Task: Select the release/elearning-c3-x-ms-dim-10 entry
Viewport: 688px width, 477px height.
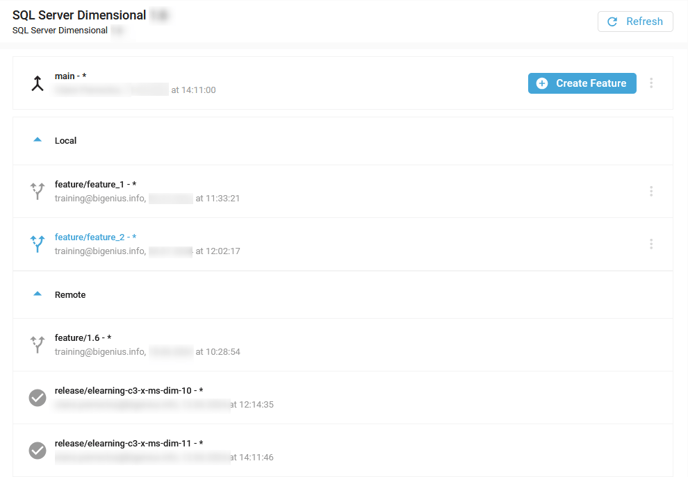Action: coord(343,398)
